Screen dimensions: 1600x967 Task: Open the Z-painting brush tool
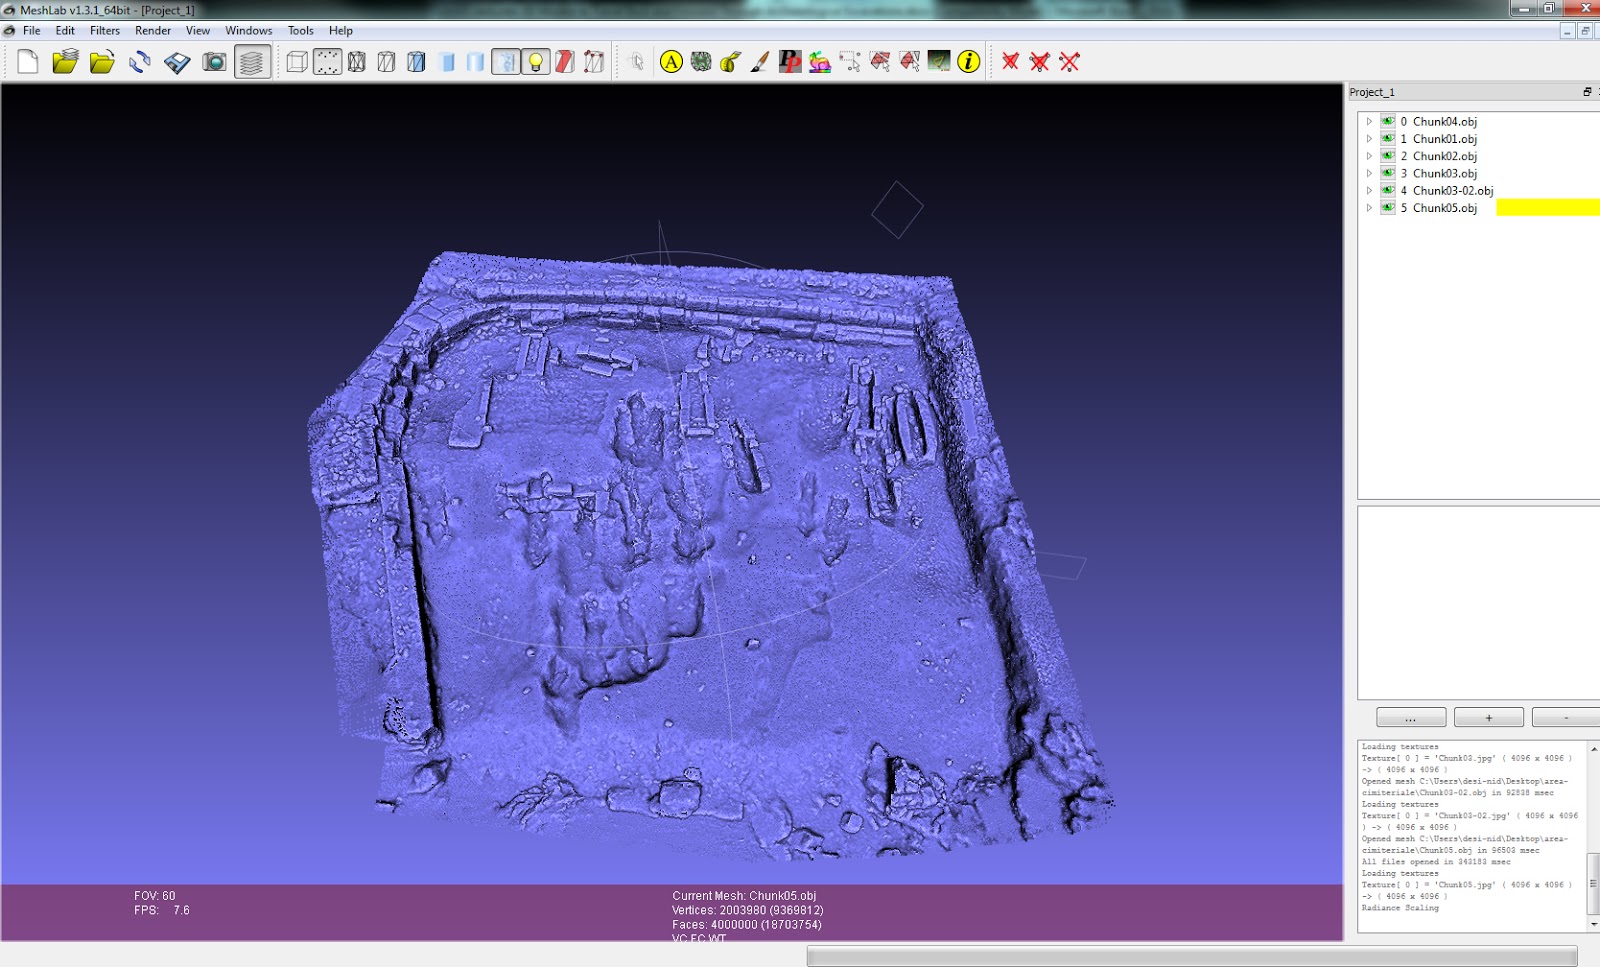(758, 62)
